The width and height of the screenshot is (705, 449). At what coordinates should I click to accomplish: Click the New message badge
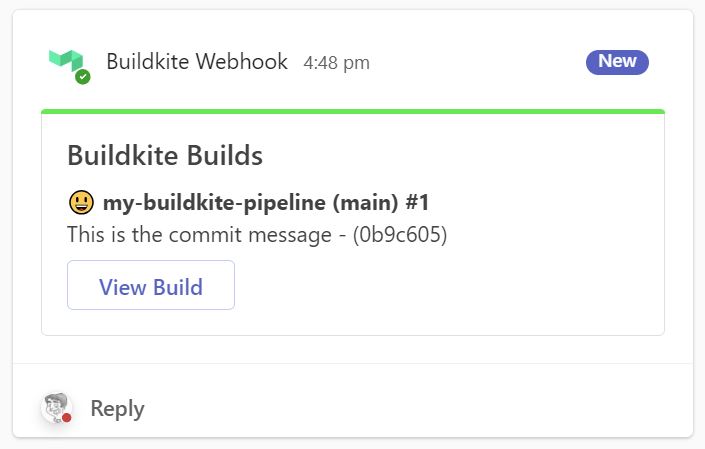point(617,62)
